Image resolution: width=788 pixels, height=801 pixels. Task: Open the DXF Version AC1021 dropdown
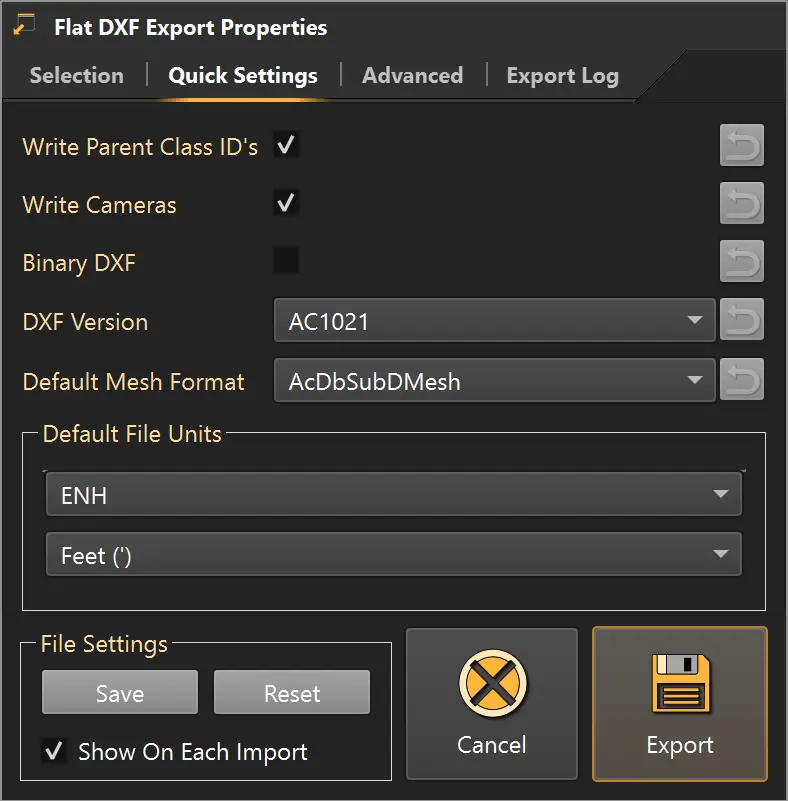[x=494, y=320]
